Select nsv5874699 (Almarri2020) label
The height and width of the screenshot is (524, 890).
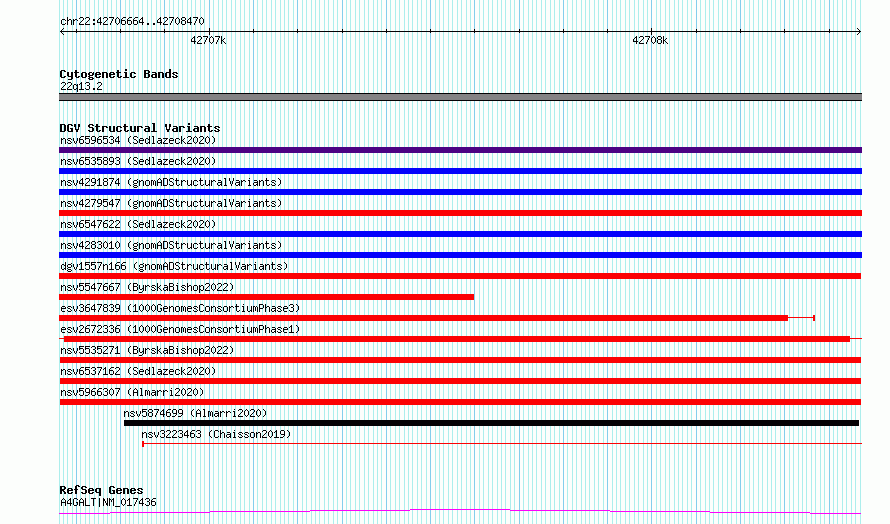195,413
